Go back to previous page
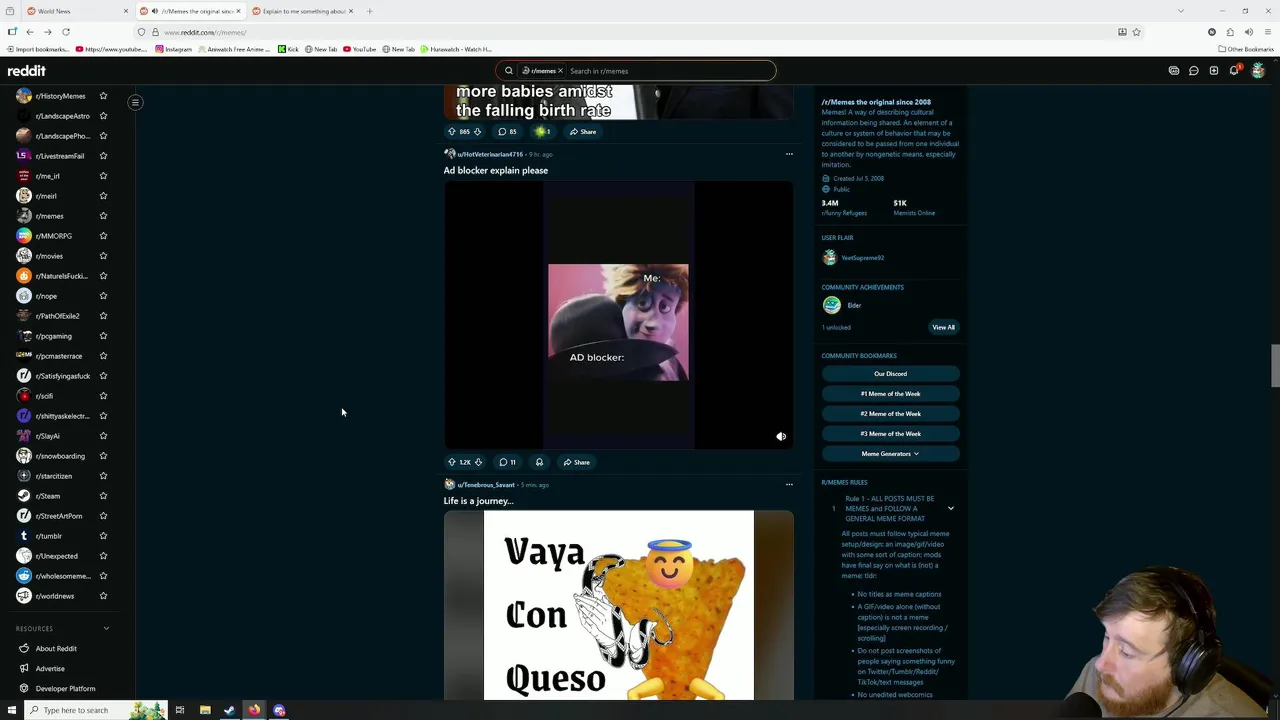This screenshot has height=720, width=1280. (30, 32)
